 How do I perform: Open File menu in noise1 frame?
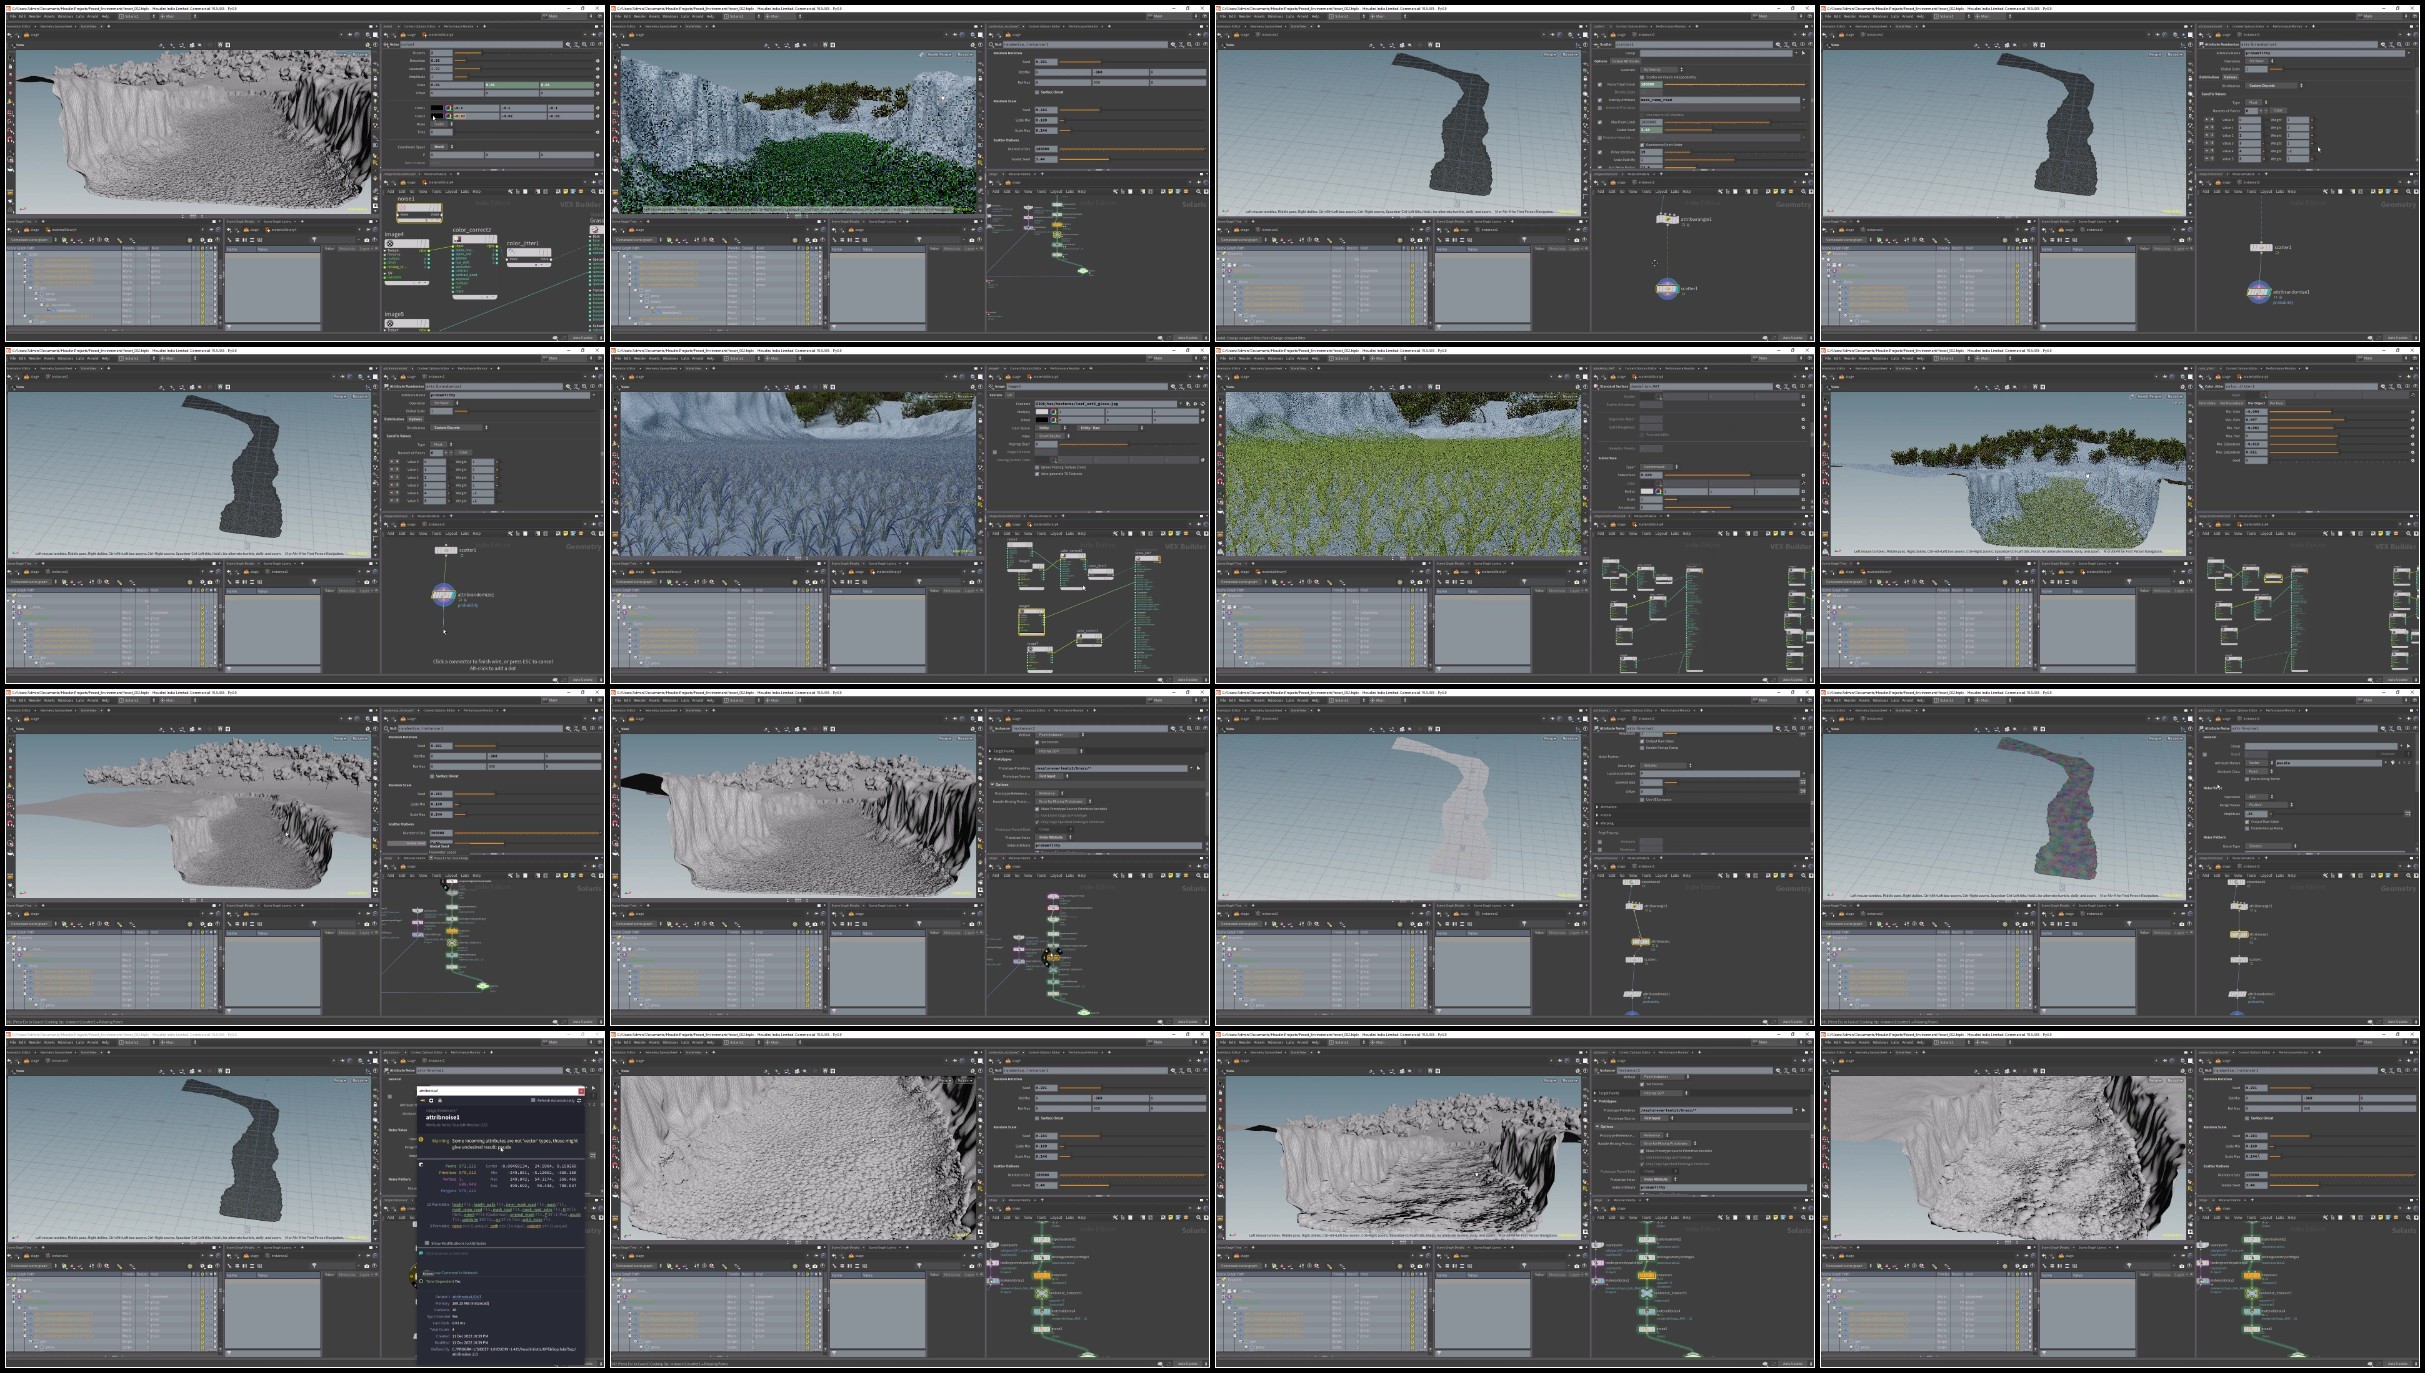pyautogui.click(x=13, y=16)
